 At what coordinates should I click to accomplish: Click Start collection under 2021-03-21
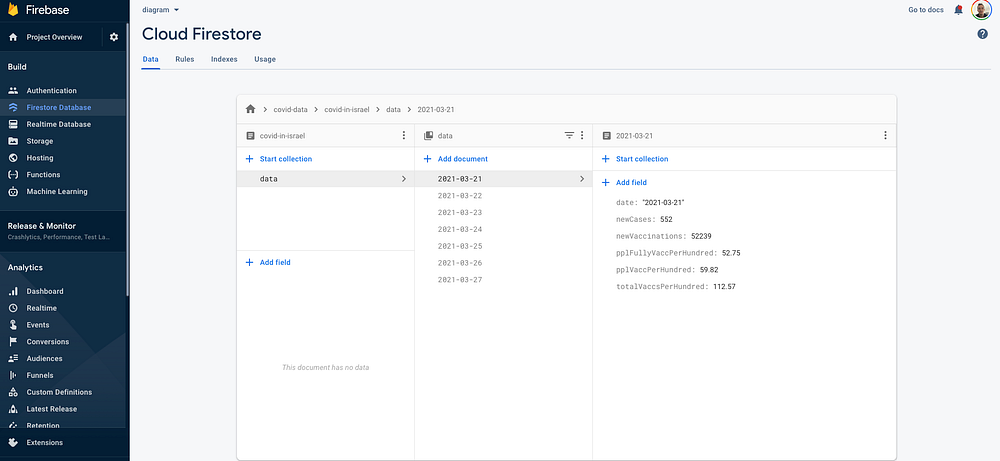pyautogui.click(x=635, y=159)
